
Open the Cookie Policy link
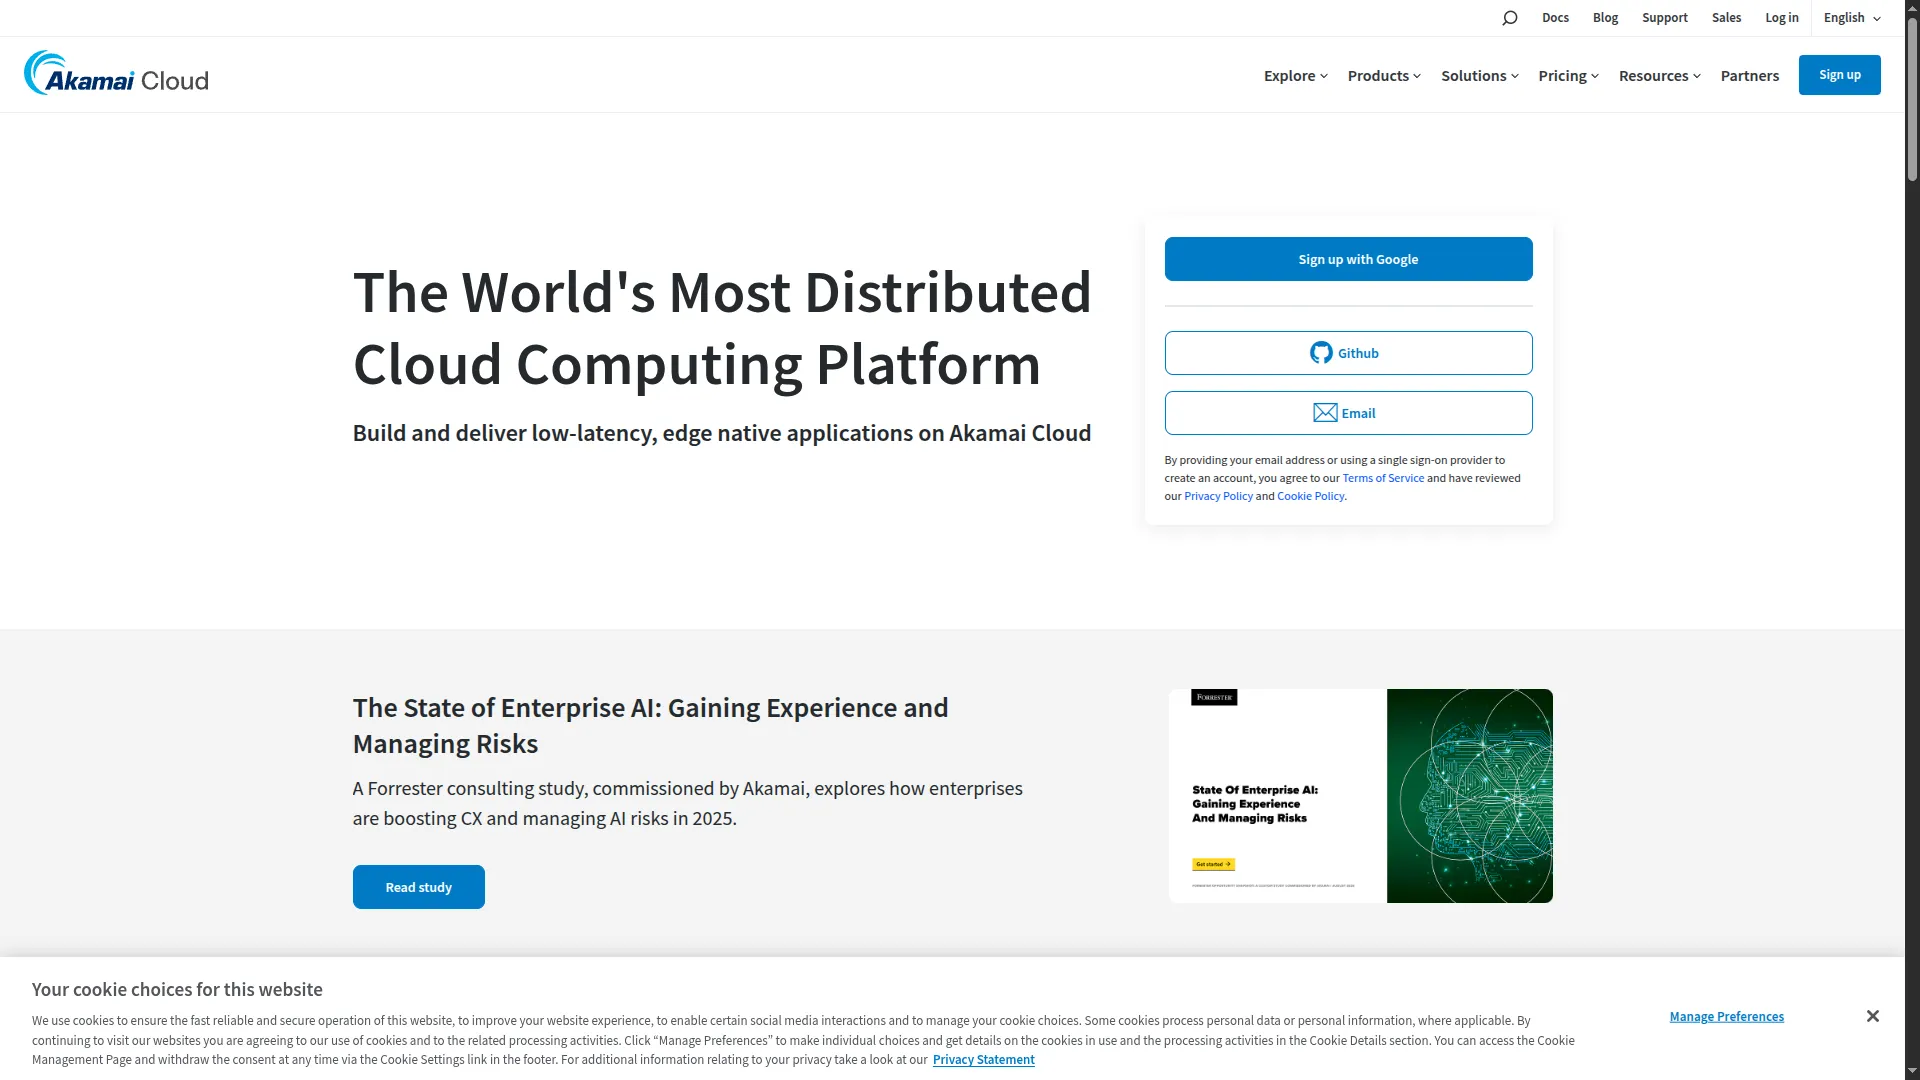click(x=1310, y=496)
